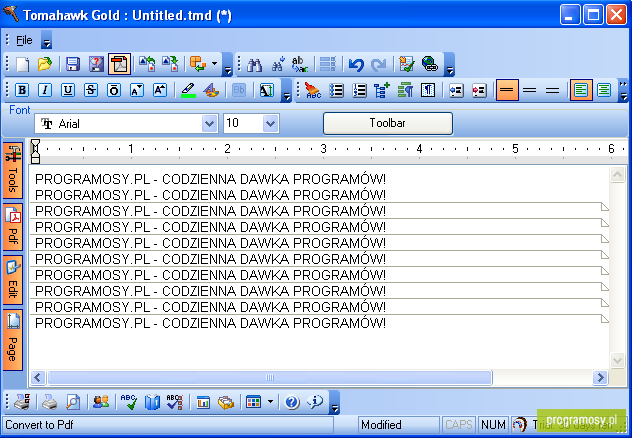Open the Edit side tab
This screenshot has height=438, width=632.
point(12,280)
